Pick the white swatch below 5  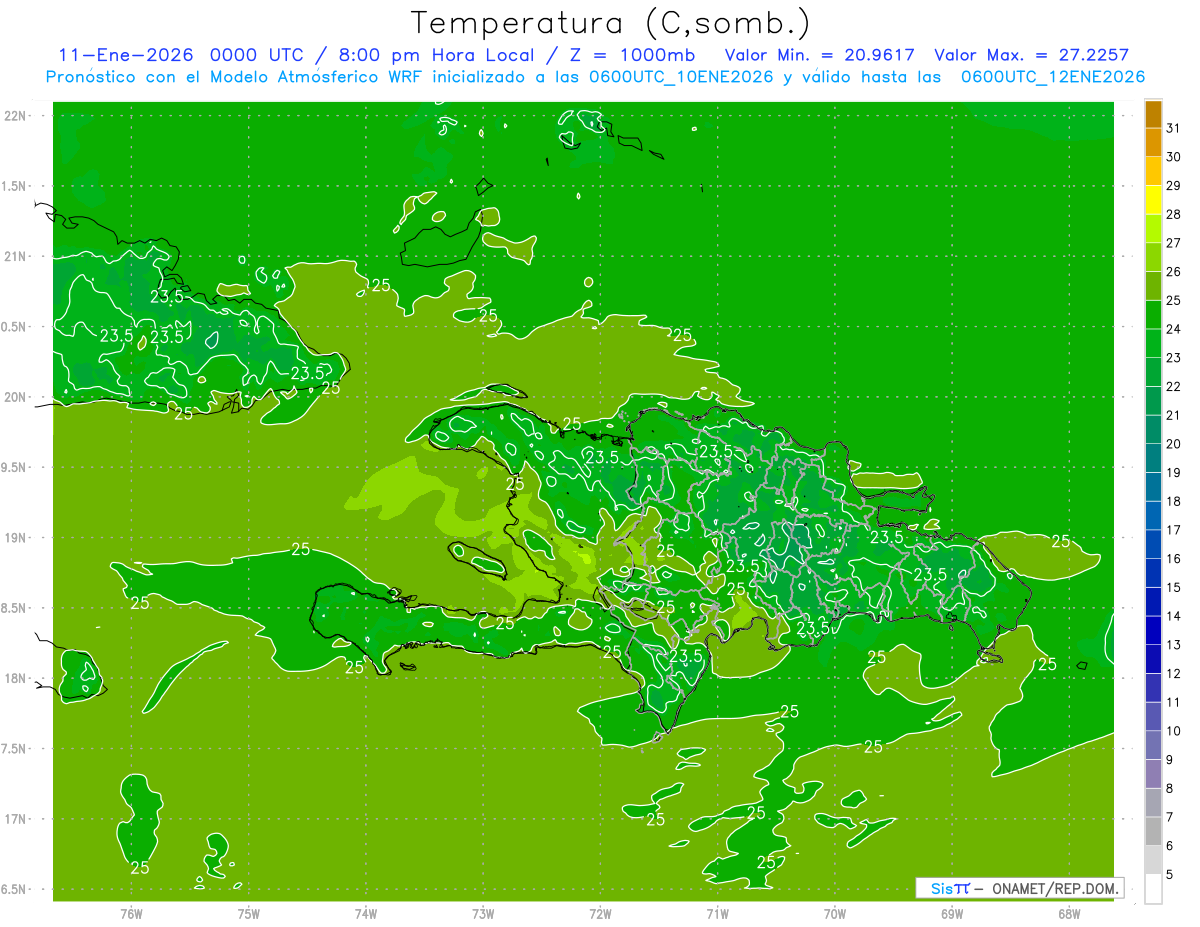[1153, 888]
